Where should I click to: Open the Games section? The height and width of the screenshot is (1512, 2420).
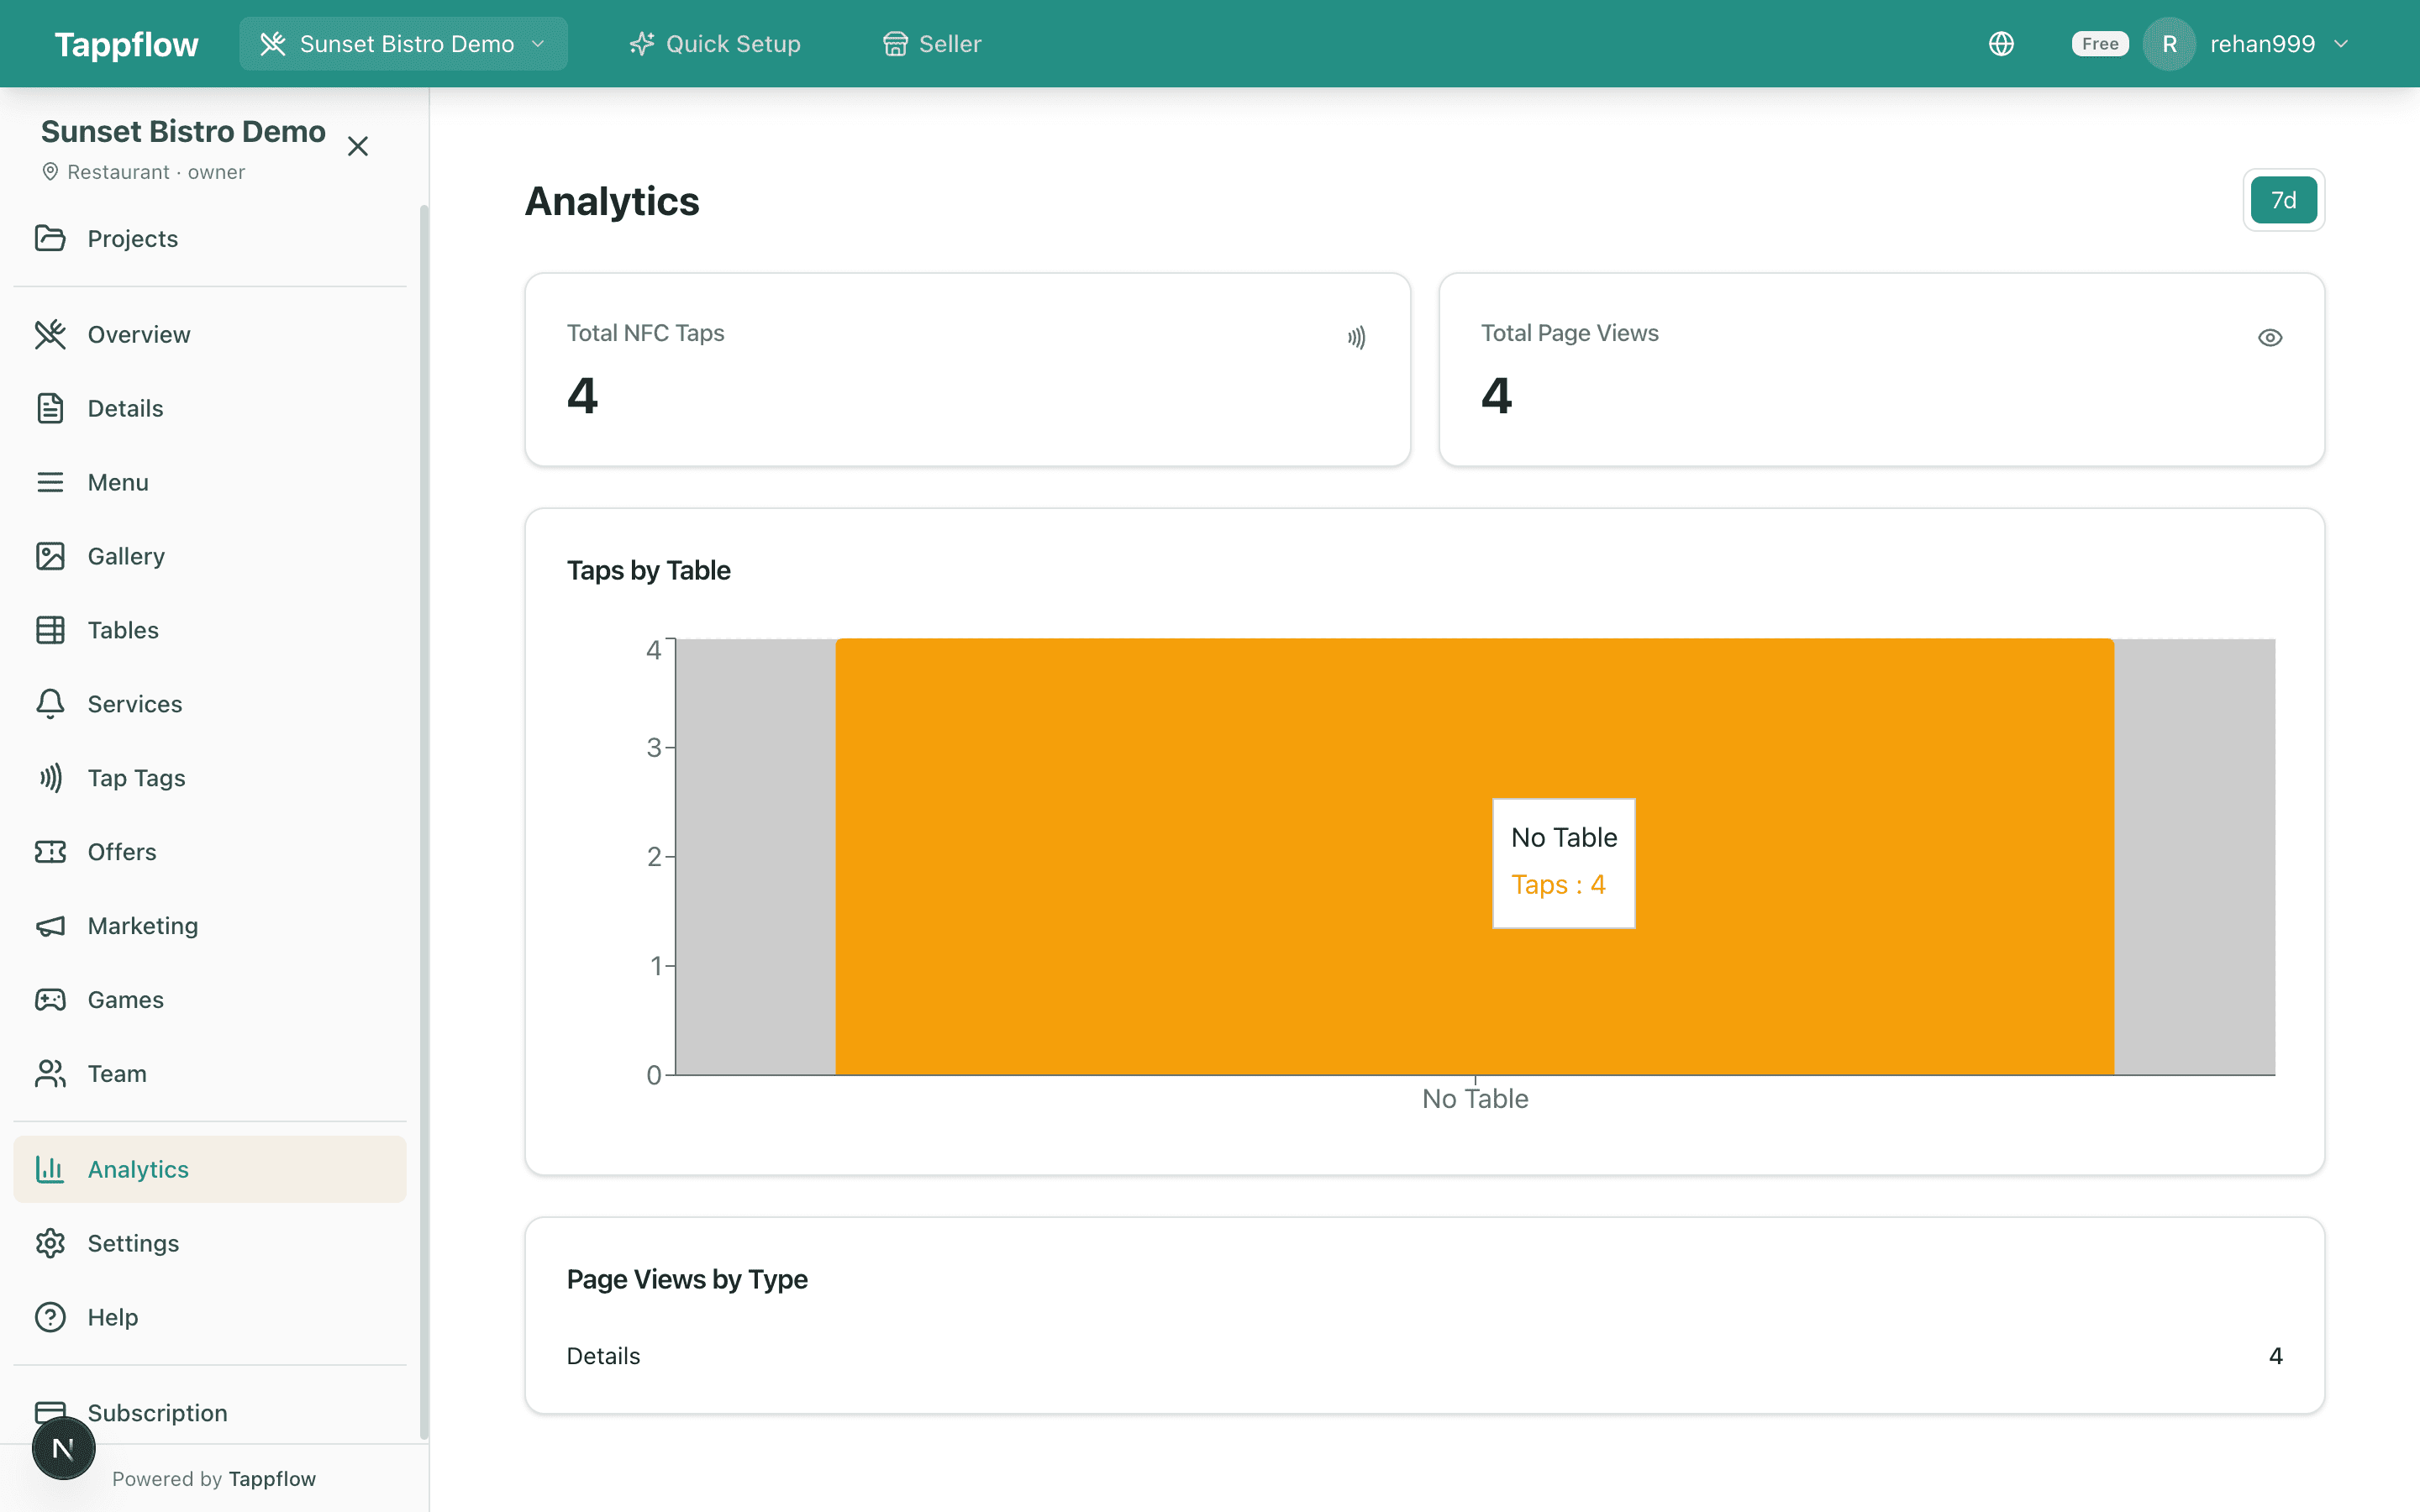click(x=125, y=999)
